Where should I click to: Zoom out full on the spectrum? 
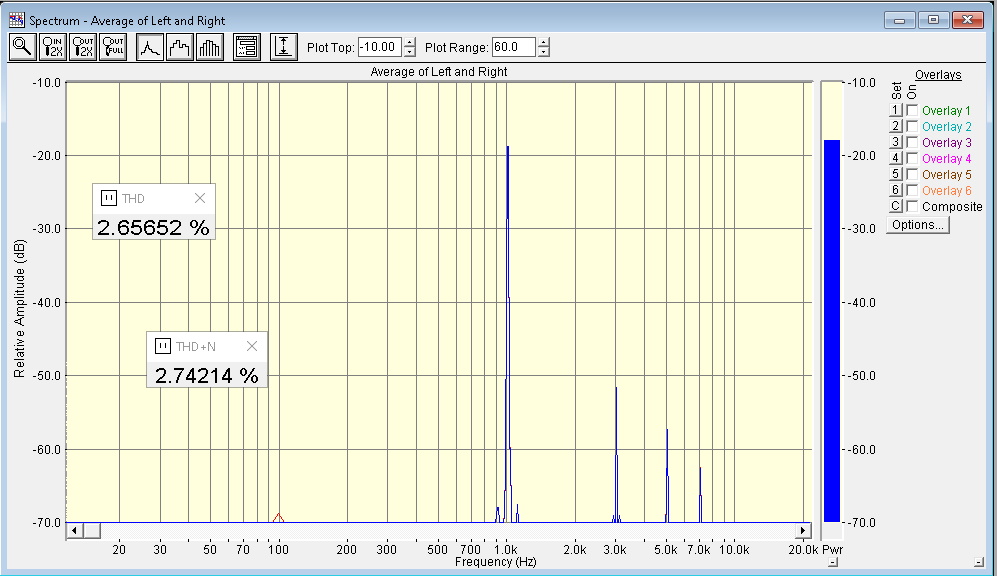(x=112, y=47)
